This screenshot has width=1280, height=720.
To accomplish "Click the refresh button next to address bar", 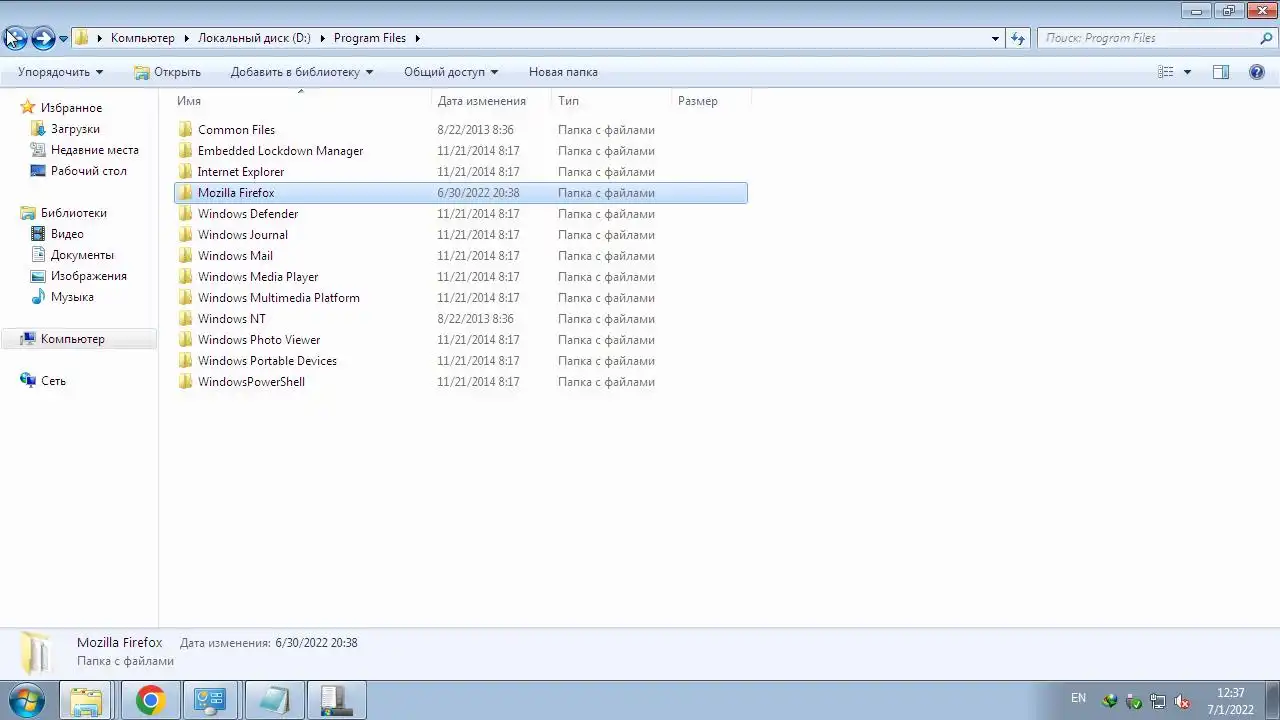I will click(1018, 38).
